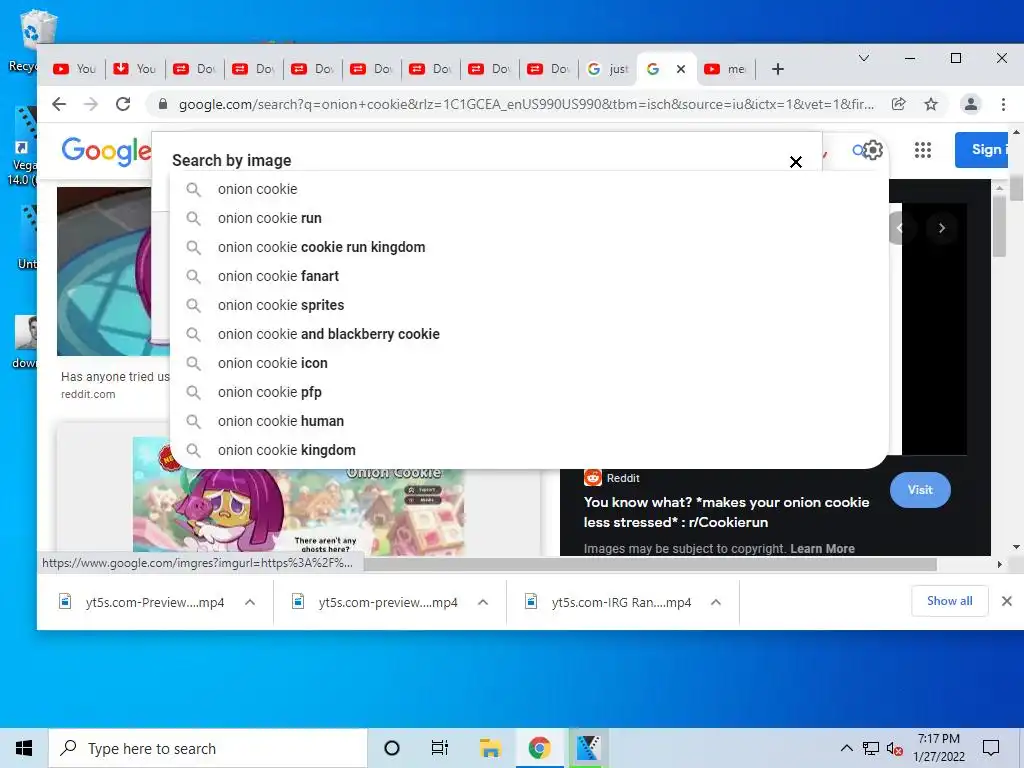1024x768 pixels.
Task: Open taskbar clock 7:17 PM
Action: (938, 748)
